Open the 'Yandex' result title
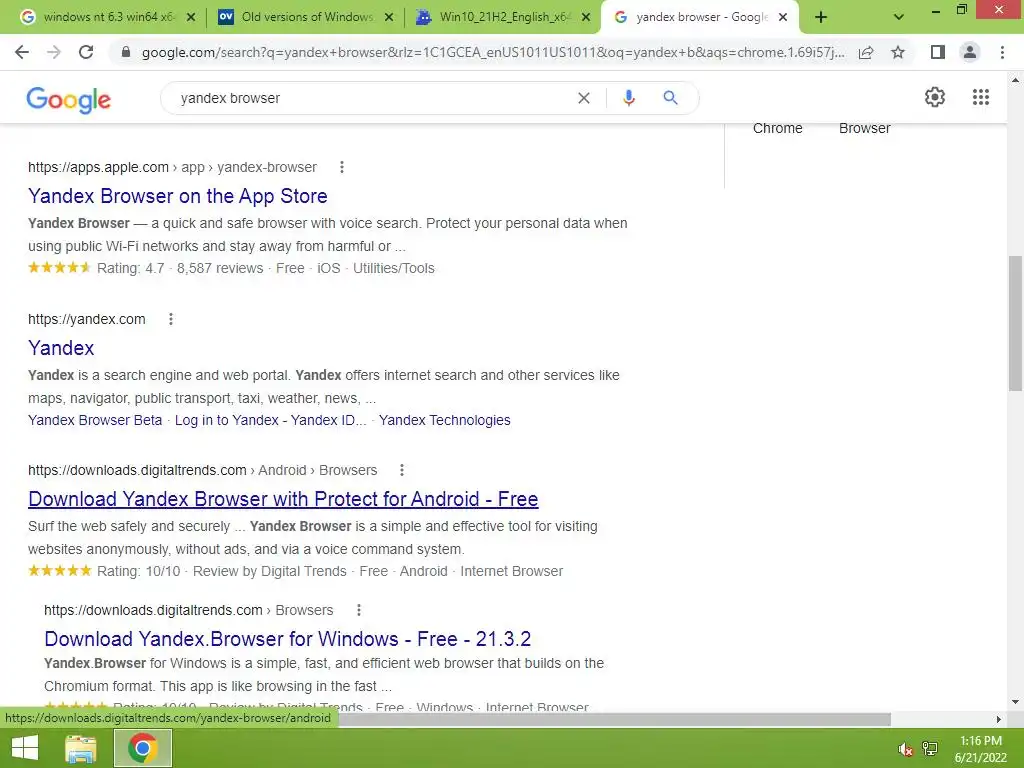 tap(61, 348)
